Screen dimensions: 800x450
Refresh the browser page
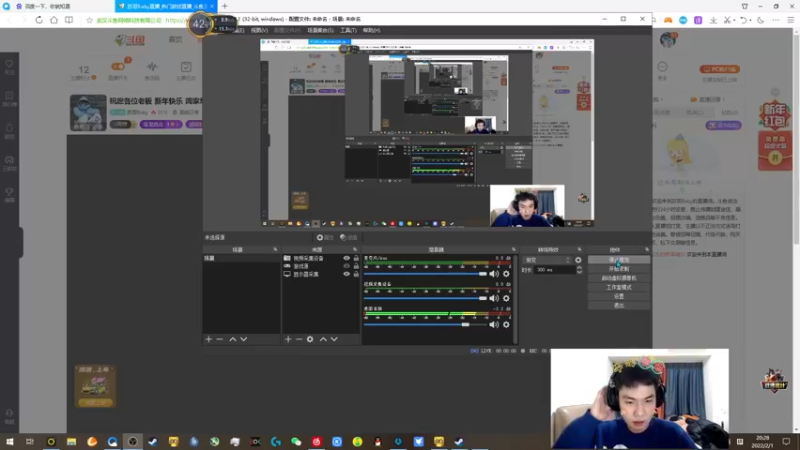pos(39,20)
